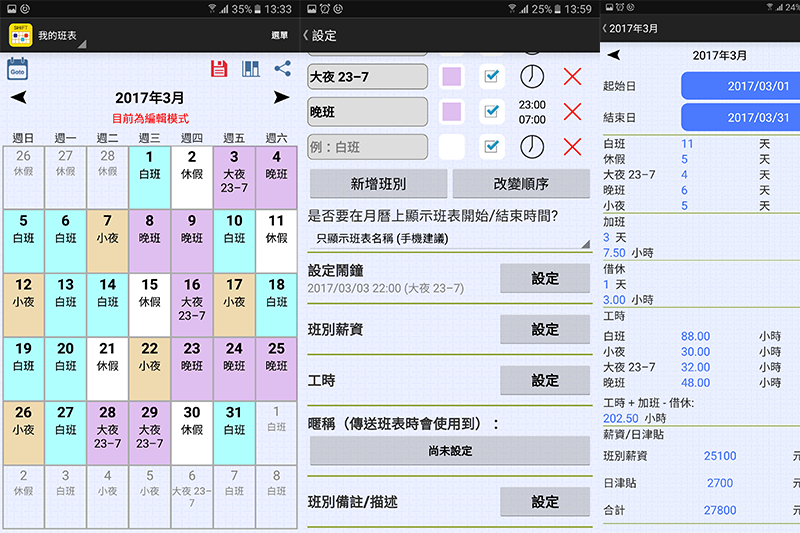This screenshot has width=800, height=533.
Task: Open clock time picker for 大夜 23-7
Action: click(x=532, y=77)
